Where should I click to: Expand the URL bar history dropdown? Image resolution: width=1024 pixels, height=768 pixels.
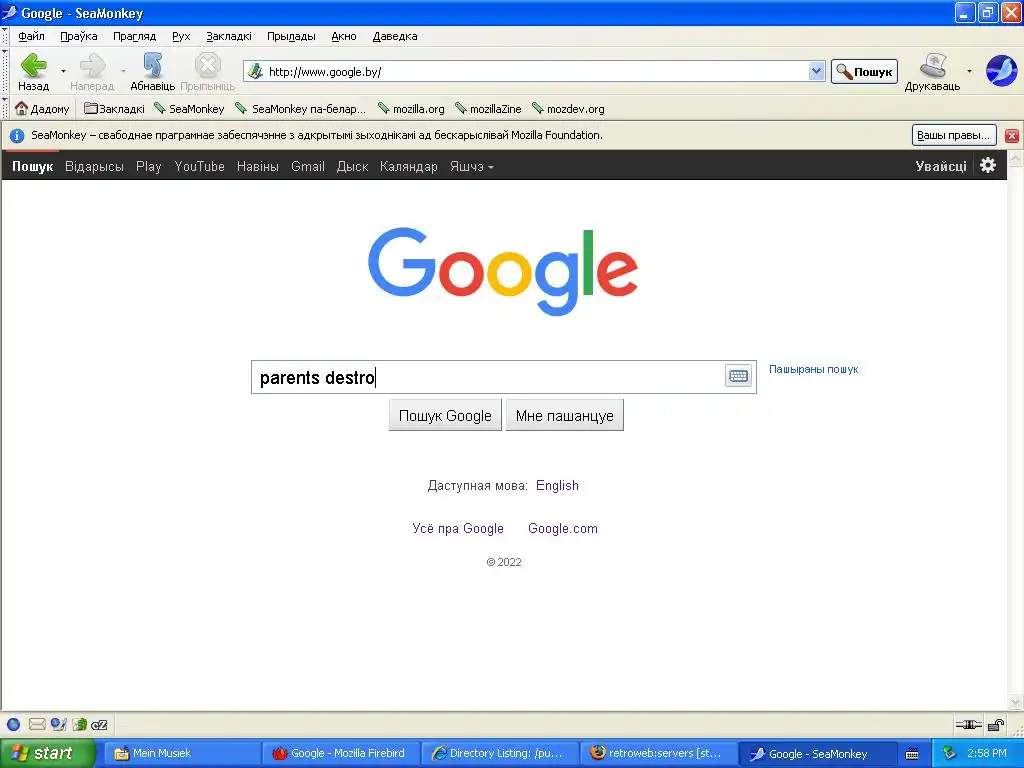pyautogui.click(x=816, y=71)
